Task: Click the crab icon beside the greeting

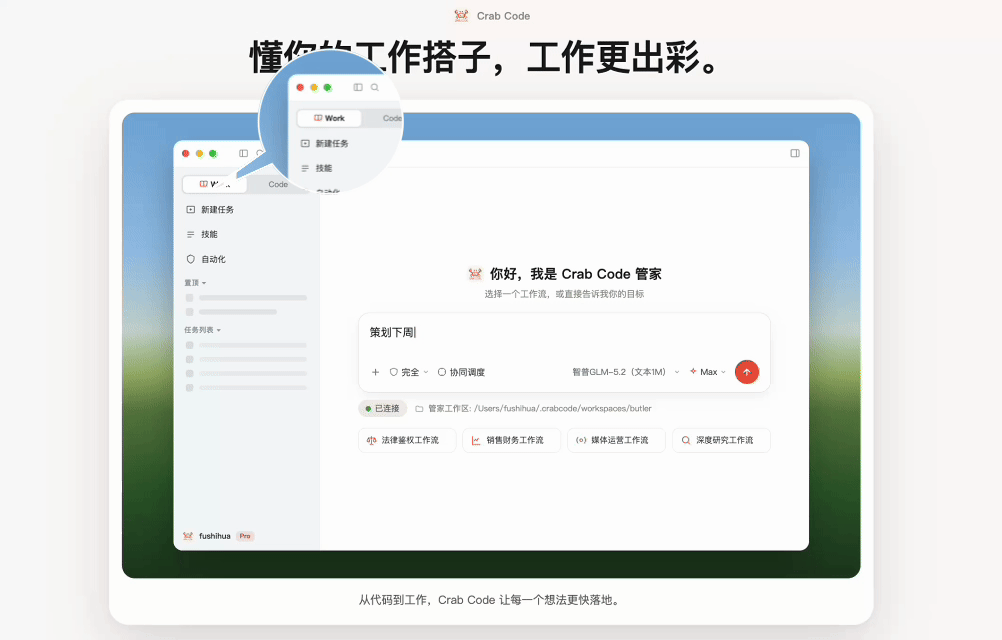Action: (x=475, y=274)
